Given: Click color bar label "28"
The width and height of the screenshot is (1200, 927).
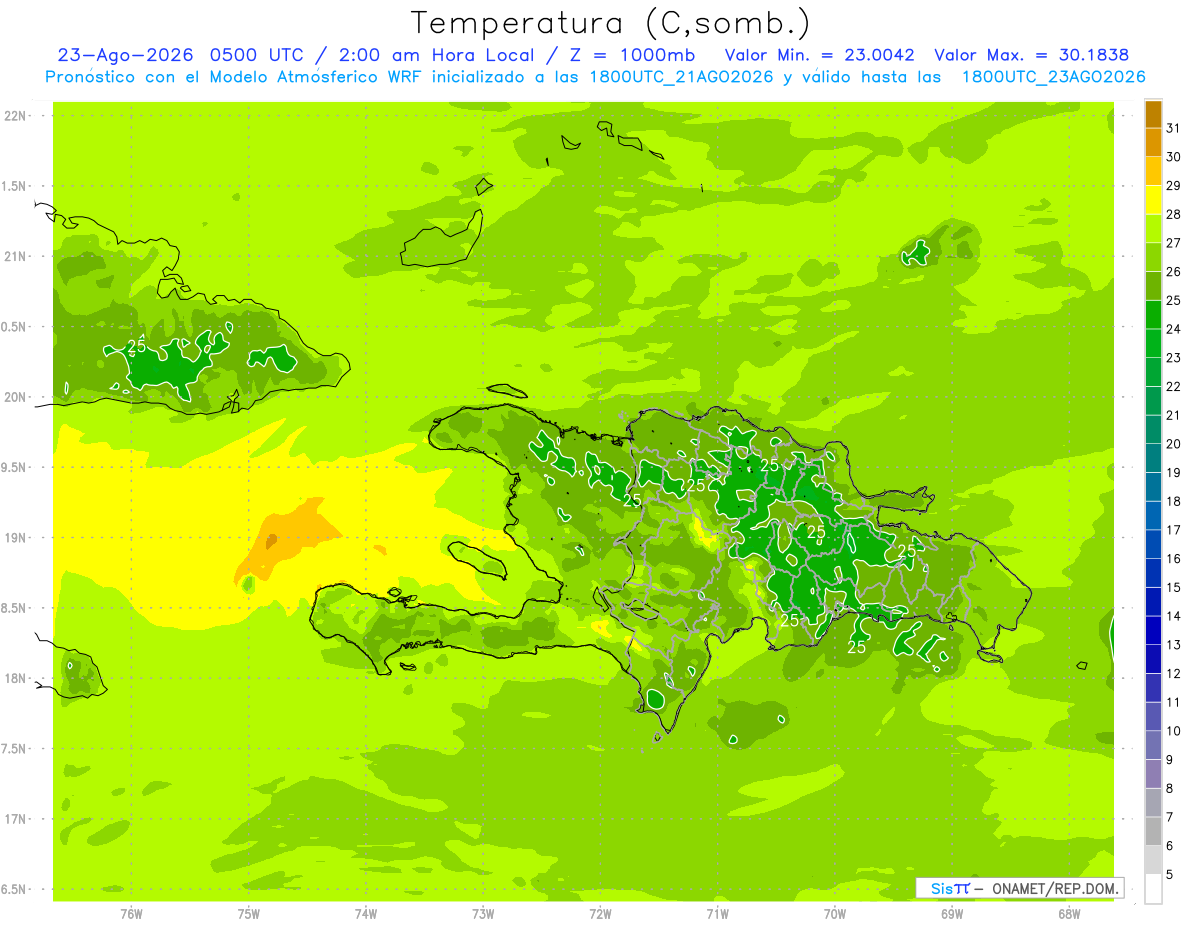Looking at the screenshot, I should pos(1174,214).
